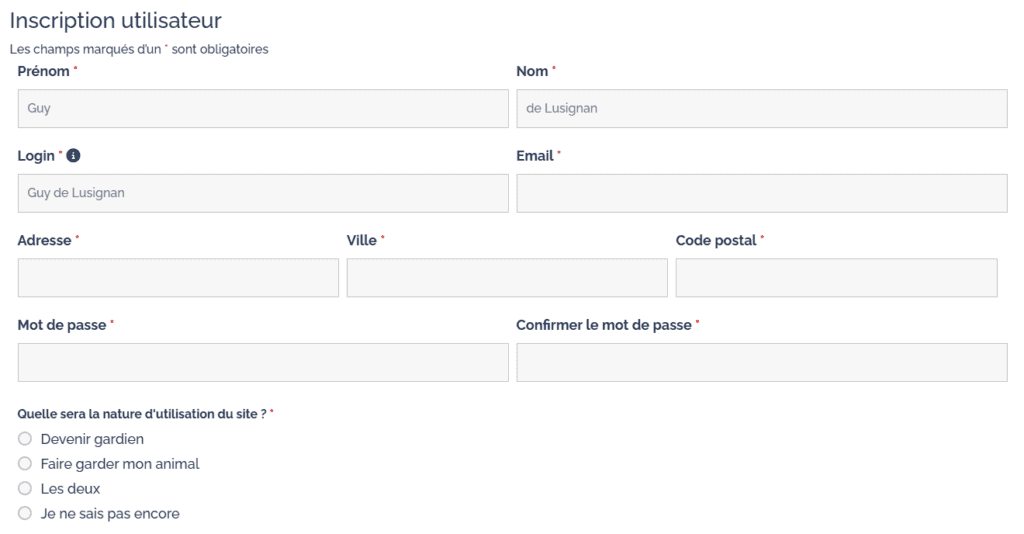Click the Nom field with 'de Lusignan'

pyautogui.click(x=761, y=109)
